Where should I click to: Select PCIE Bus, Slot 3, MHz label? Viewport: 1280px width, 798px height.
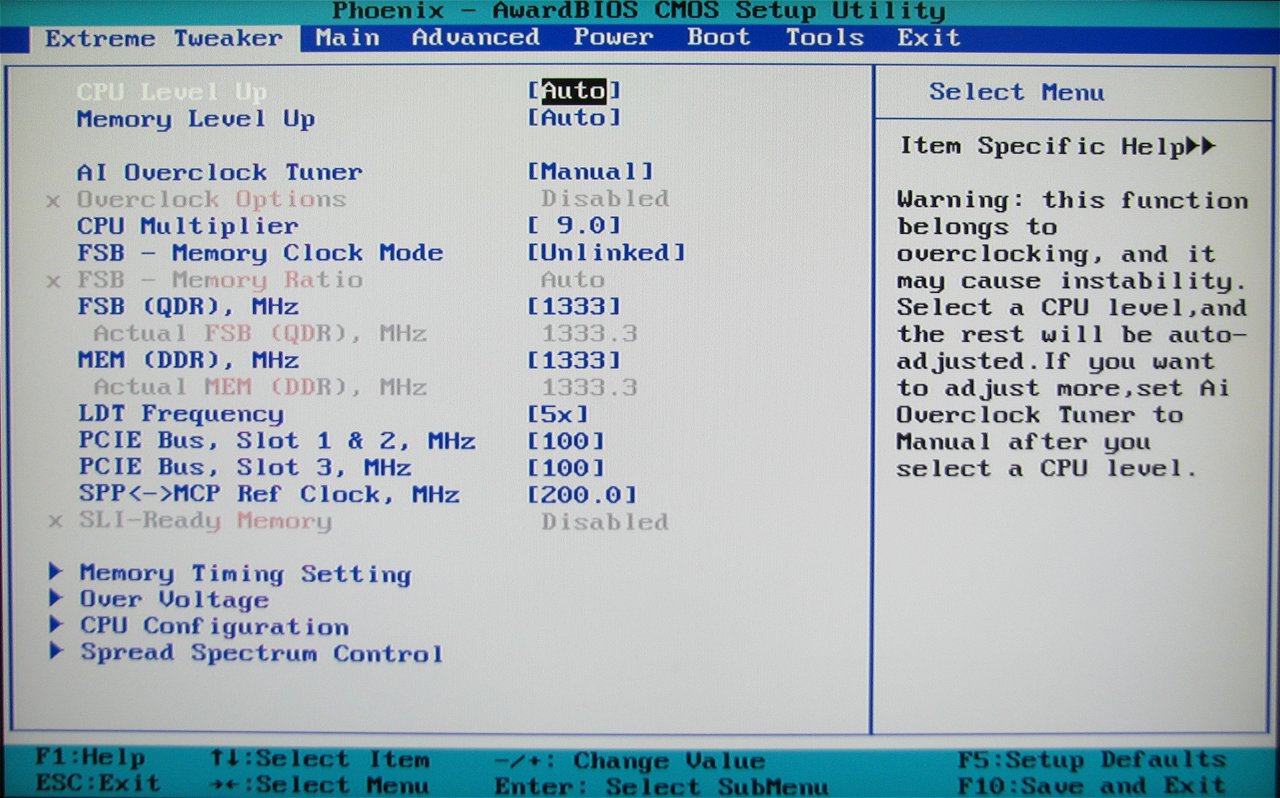tap(245, 468)
